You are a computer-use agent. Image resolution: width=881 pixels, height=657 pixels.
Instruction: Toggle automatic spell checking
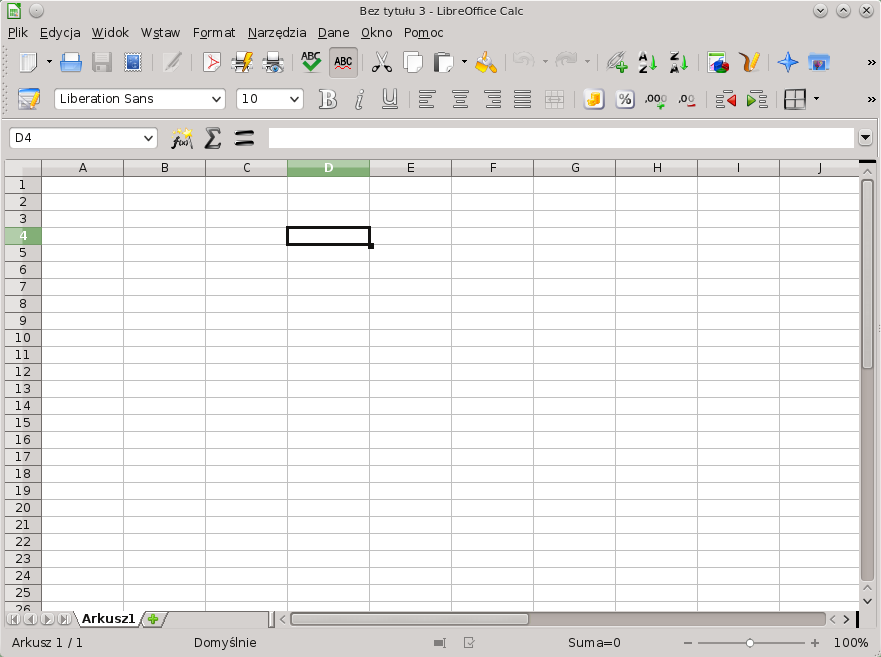click(x=343, y=63)
